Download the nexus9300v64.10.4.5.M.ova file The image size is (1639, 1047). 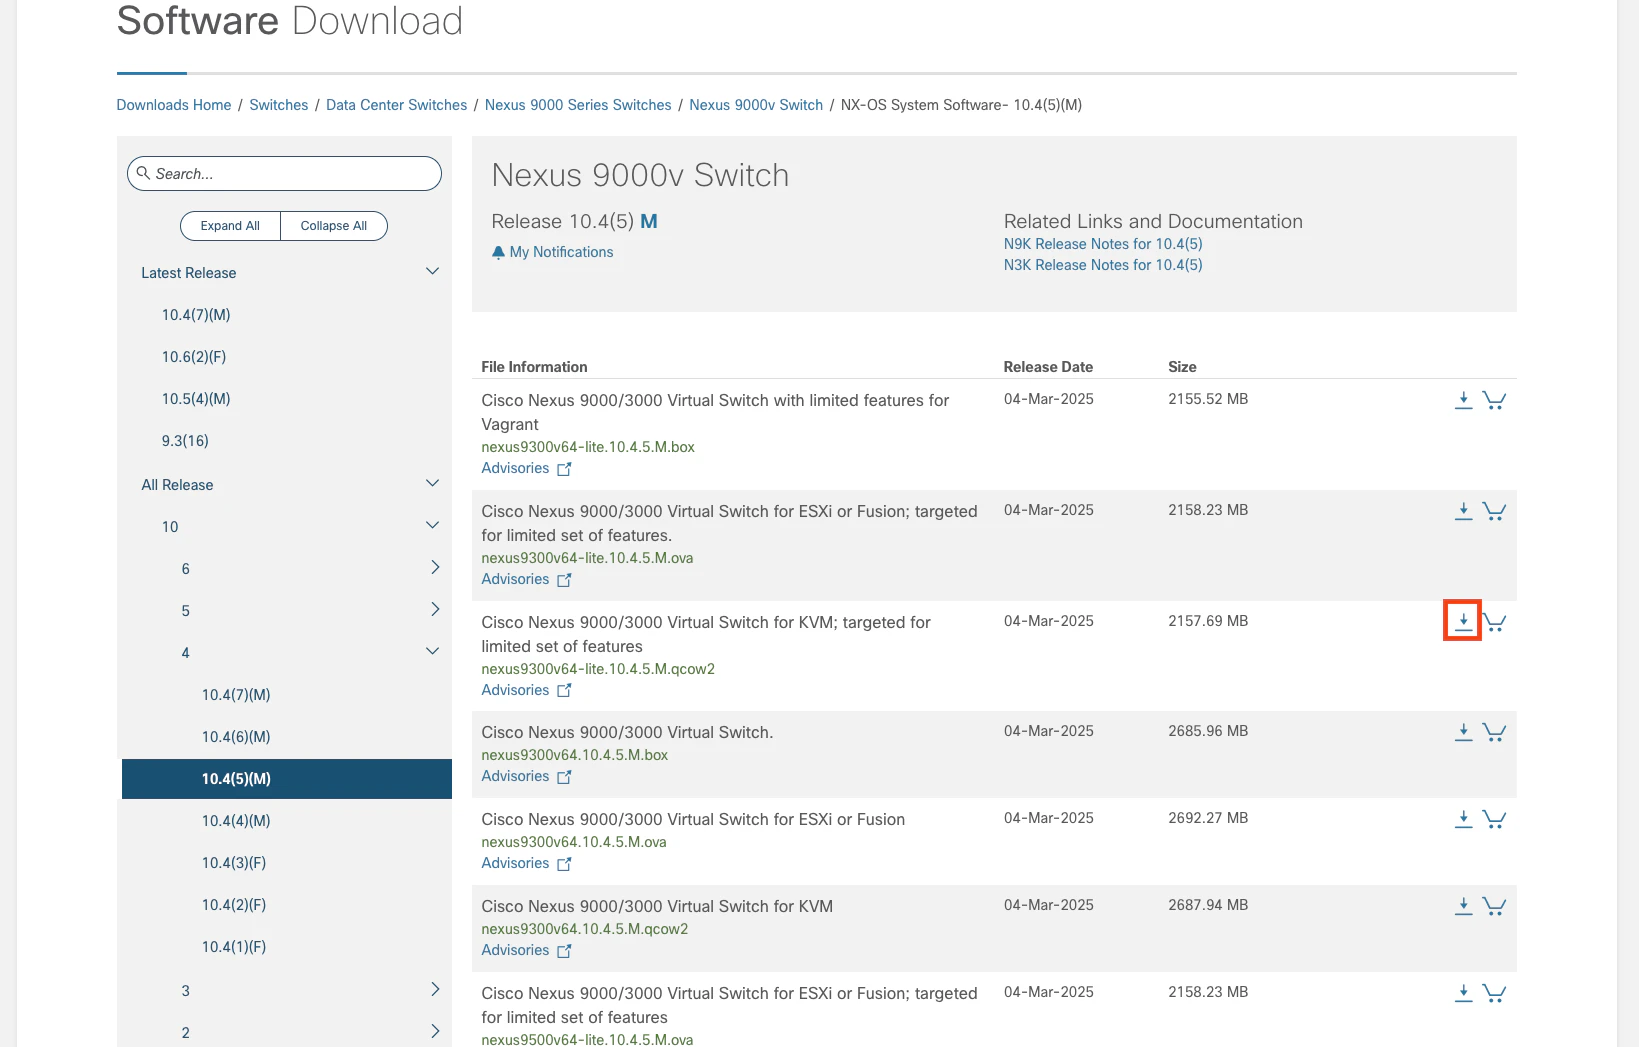point(1463,819)
